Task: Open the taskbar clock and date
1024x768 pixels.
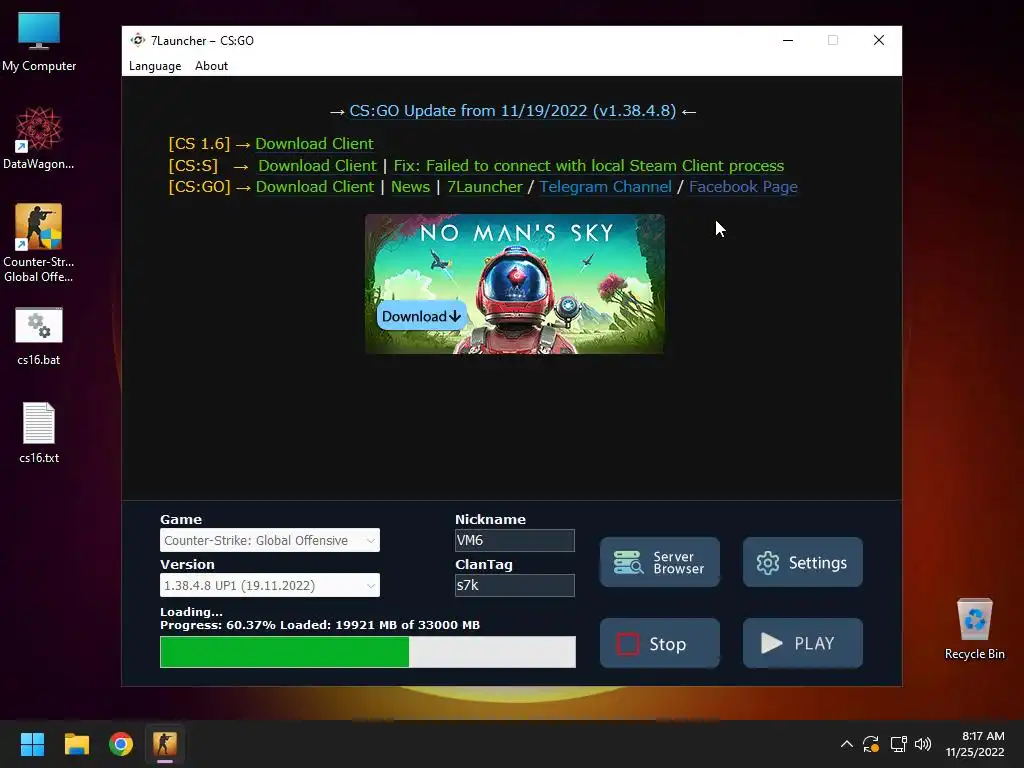Action: pyautogui.click(x=975, y=744)
